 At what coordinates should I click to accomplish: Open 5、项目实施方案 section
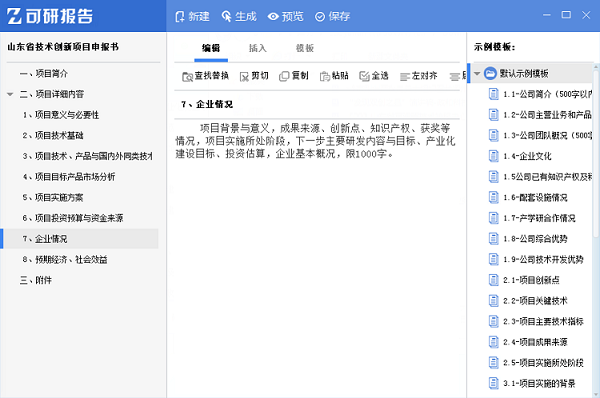[53, 197]
